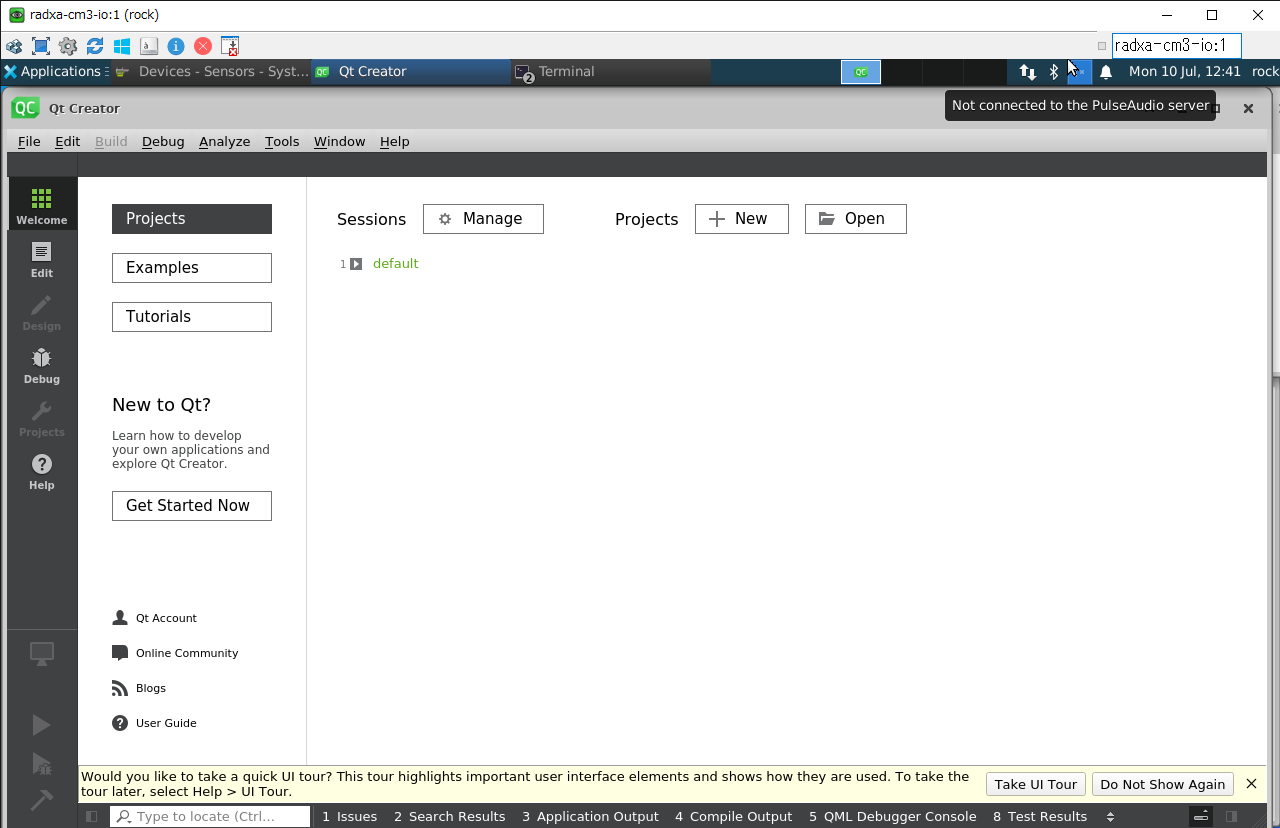The image size is (1280, 828).
Task: Open Design mode in sidebar
Action: [x=41, y=312]
